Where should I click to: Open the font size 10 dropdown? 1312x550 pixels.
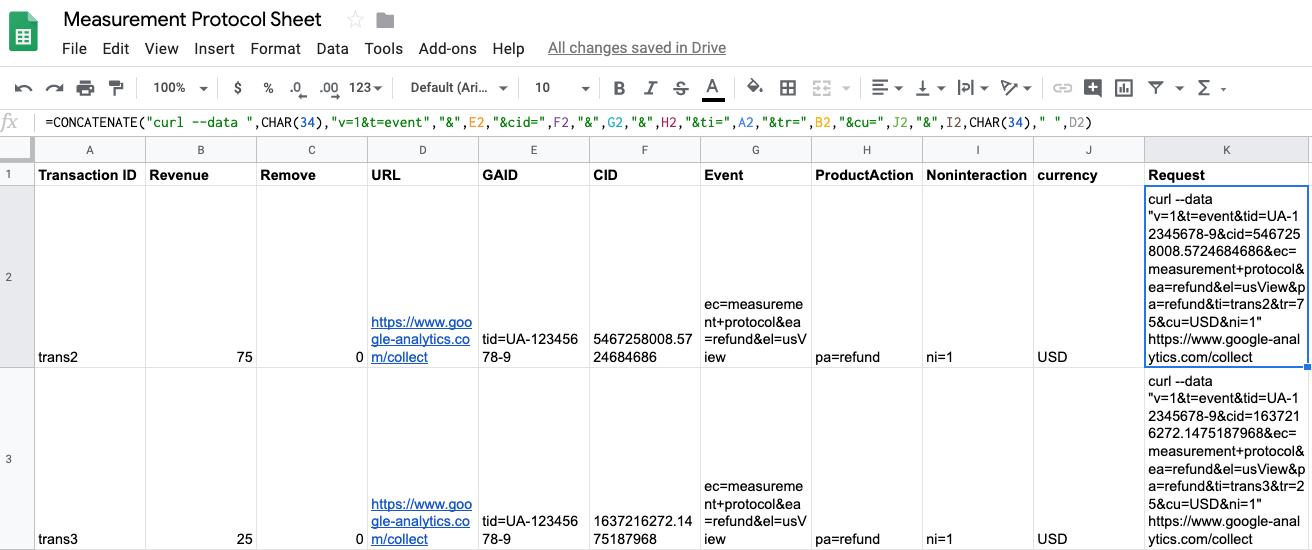[562, 88]
